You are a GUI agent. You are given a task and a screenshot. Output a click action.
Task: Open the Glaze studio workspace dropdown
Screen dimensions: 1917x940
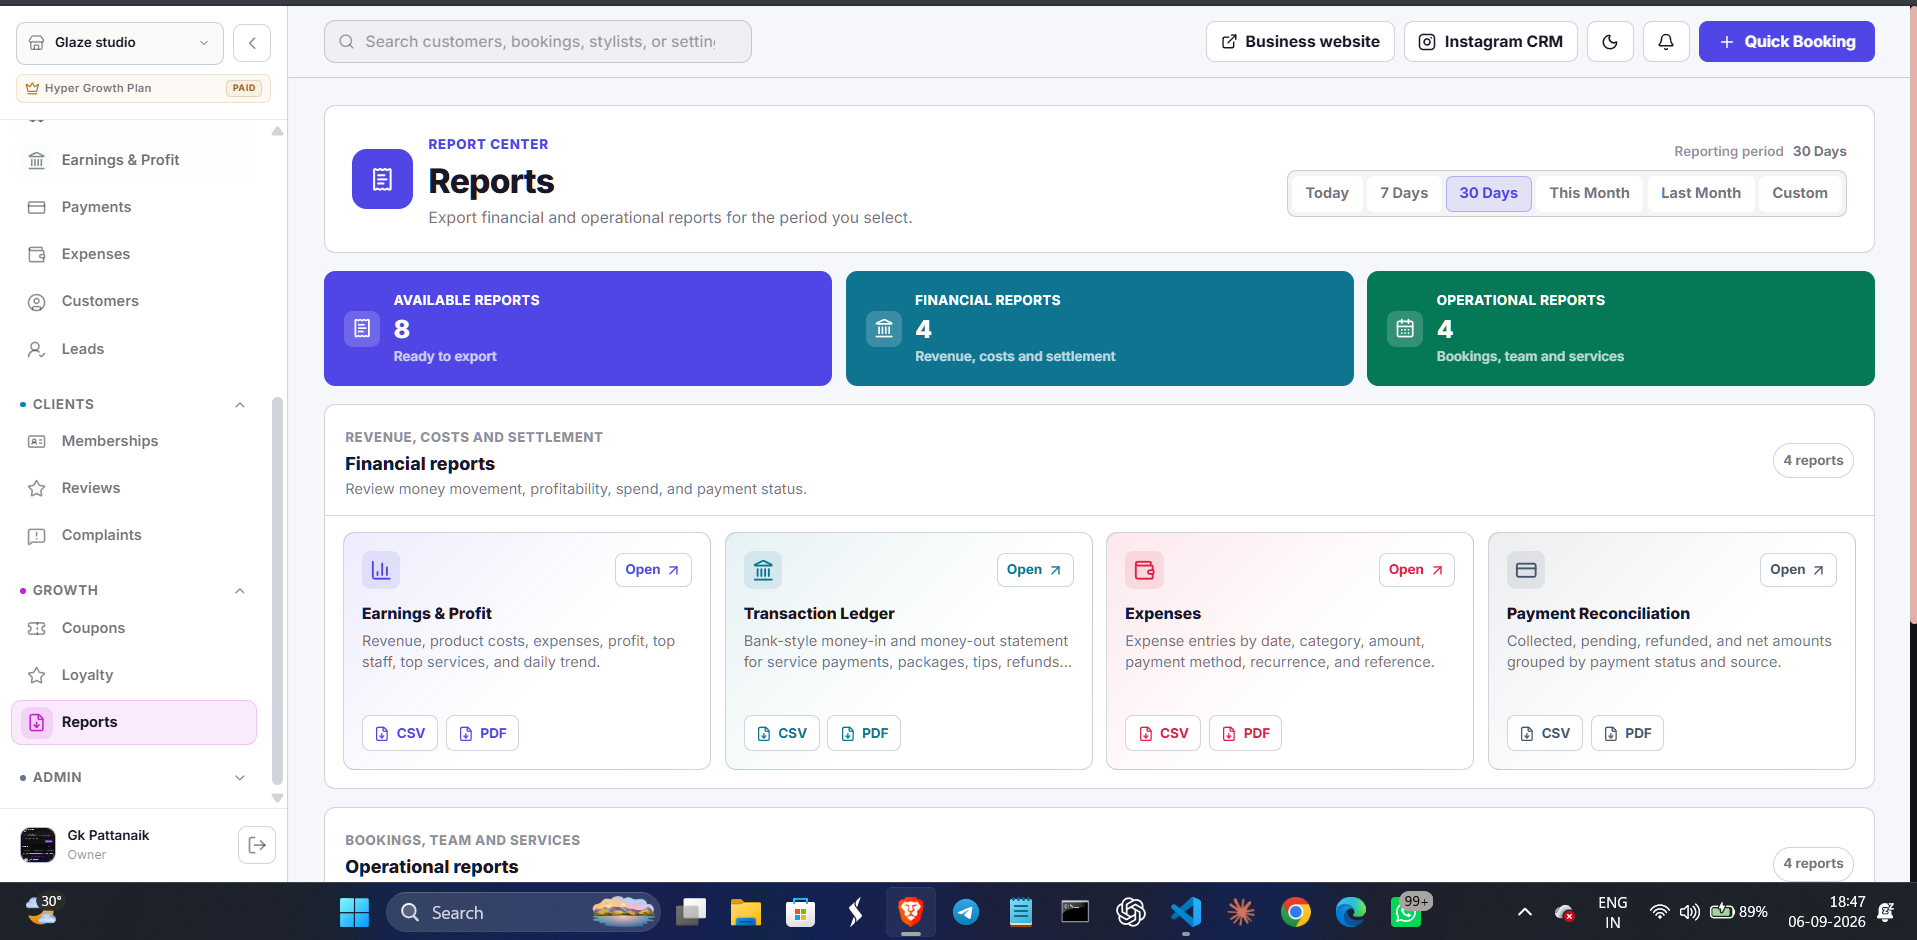click(120, 43)
